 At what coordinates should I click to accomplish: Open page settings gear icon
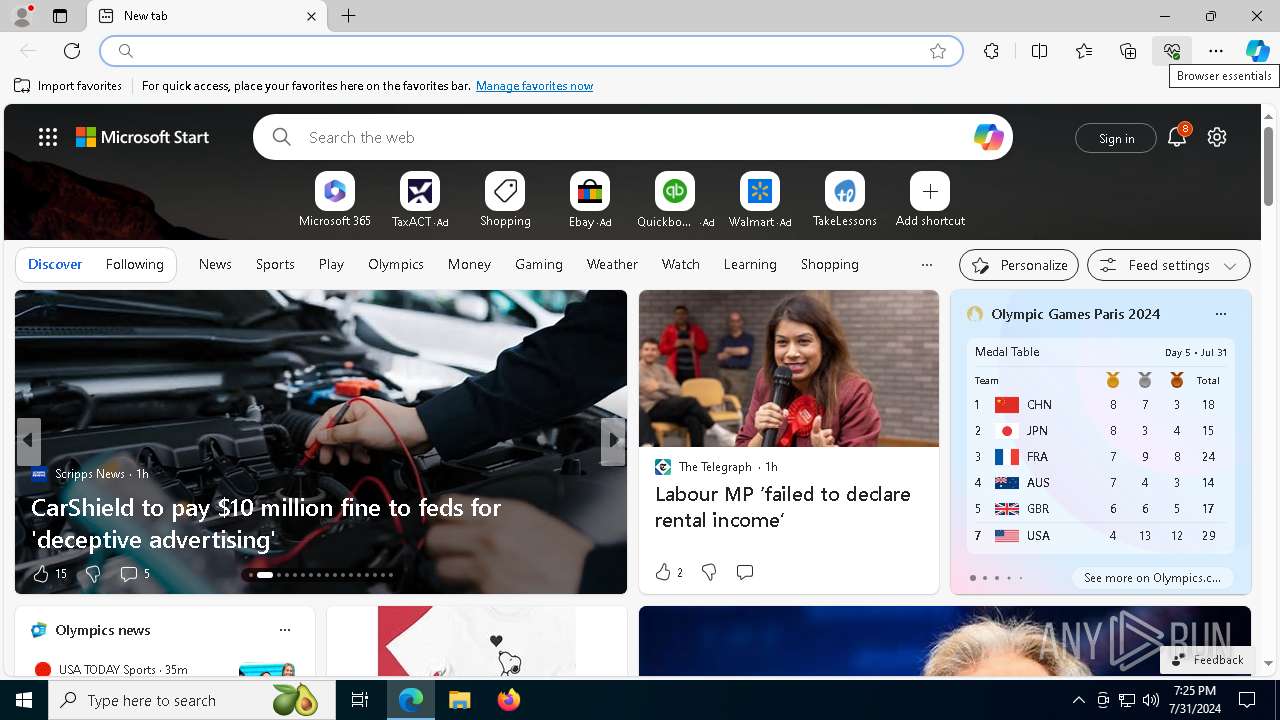1217,137
